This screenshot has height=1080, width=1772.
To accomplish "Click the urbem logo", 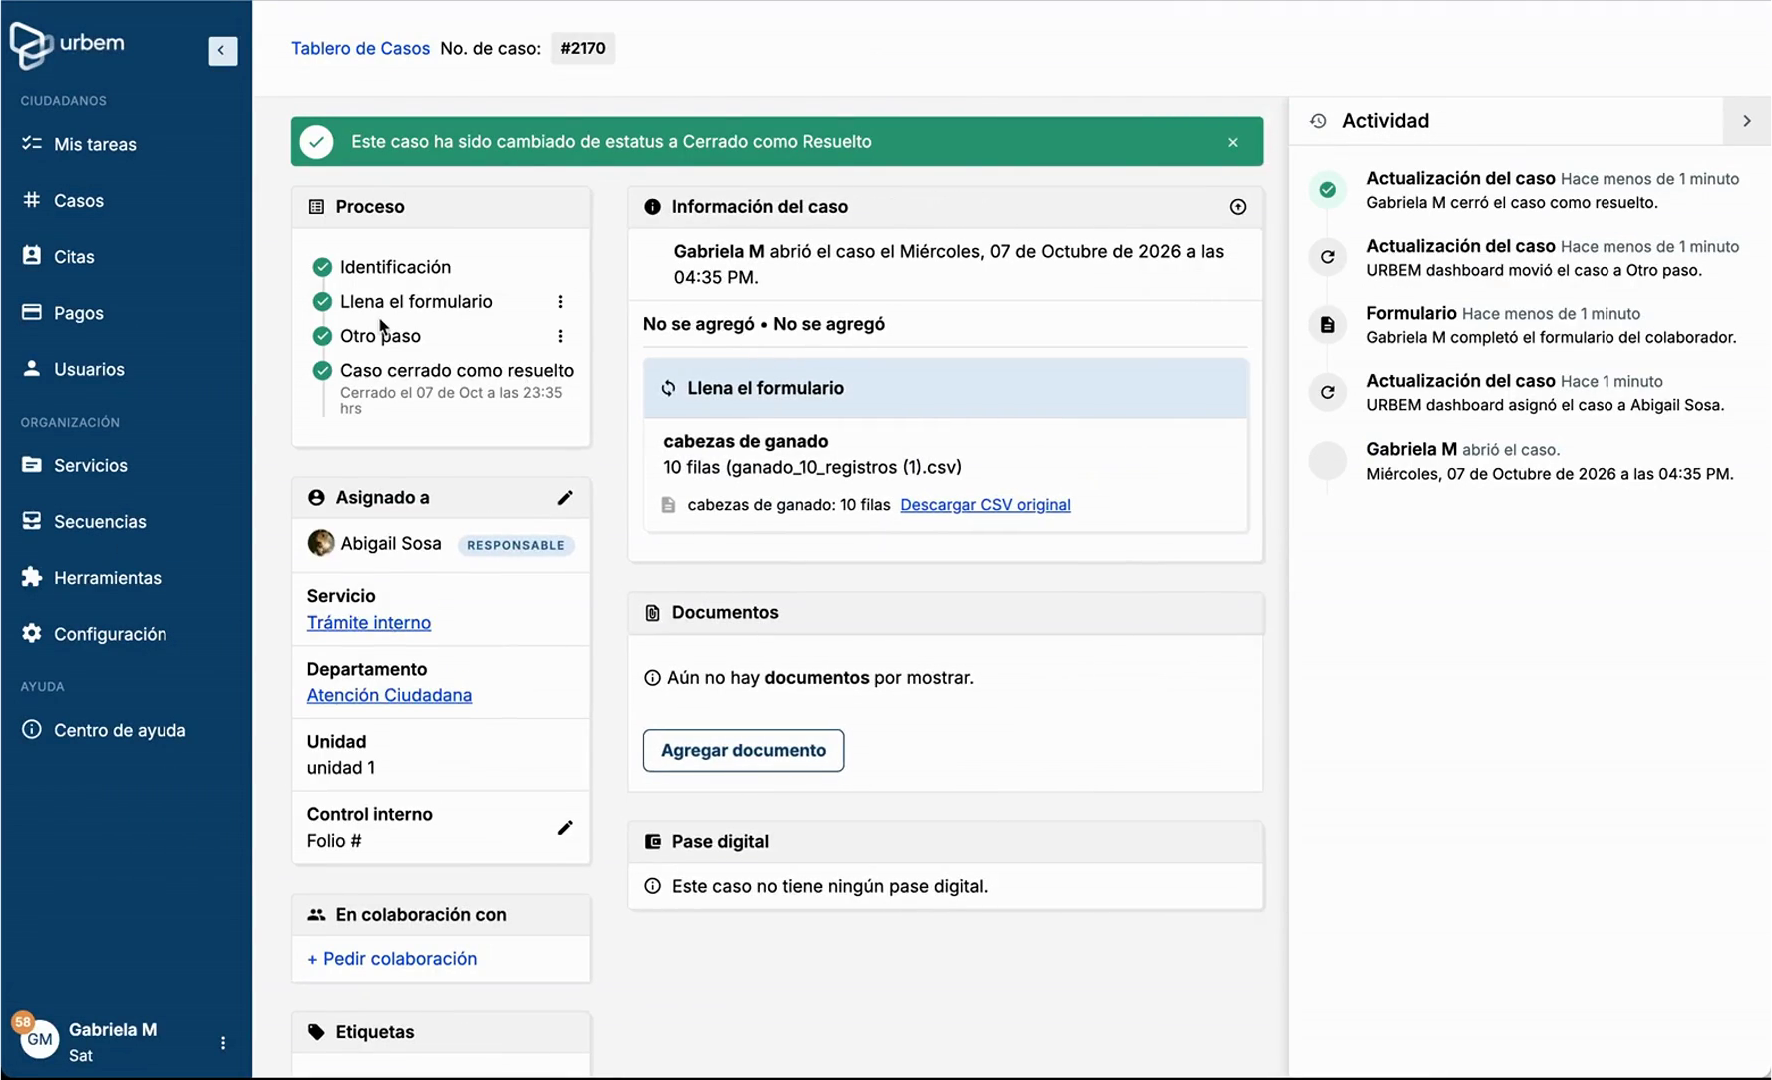I will tap(67, 45).
